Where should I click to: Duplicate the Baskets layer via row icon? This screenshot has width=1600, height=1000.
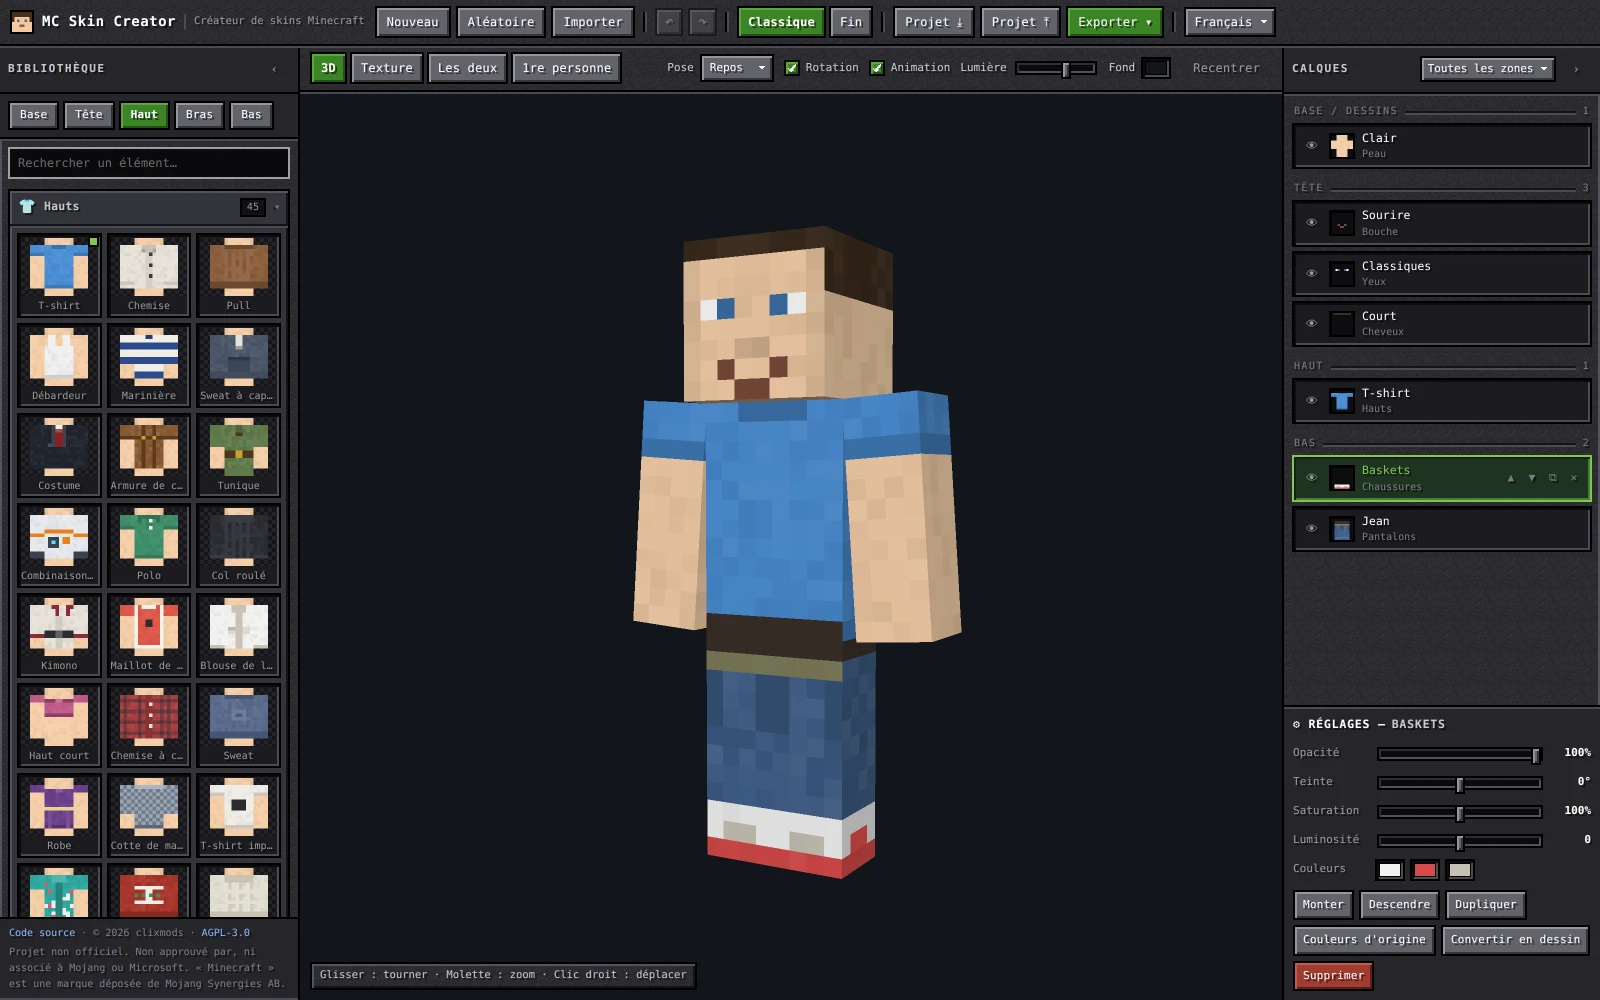1552,478
